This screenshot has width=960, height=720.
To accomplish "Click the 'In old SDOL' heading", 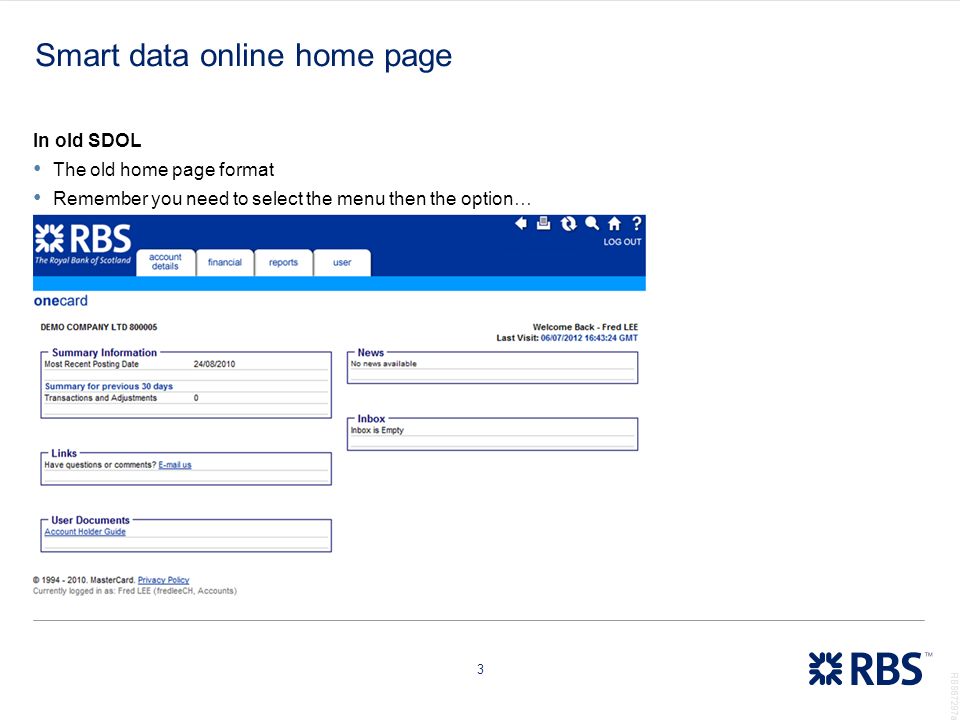I will pyautogui.click(x=87, y=140).
